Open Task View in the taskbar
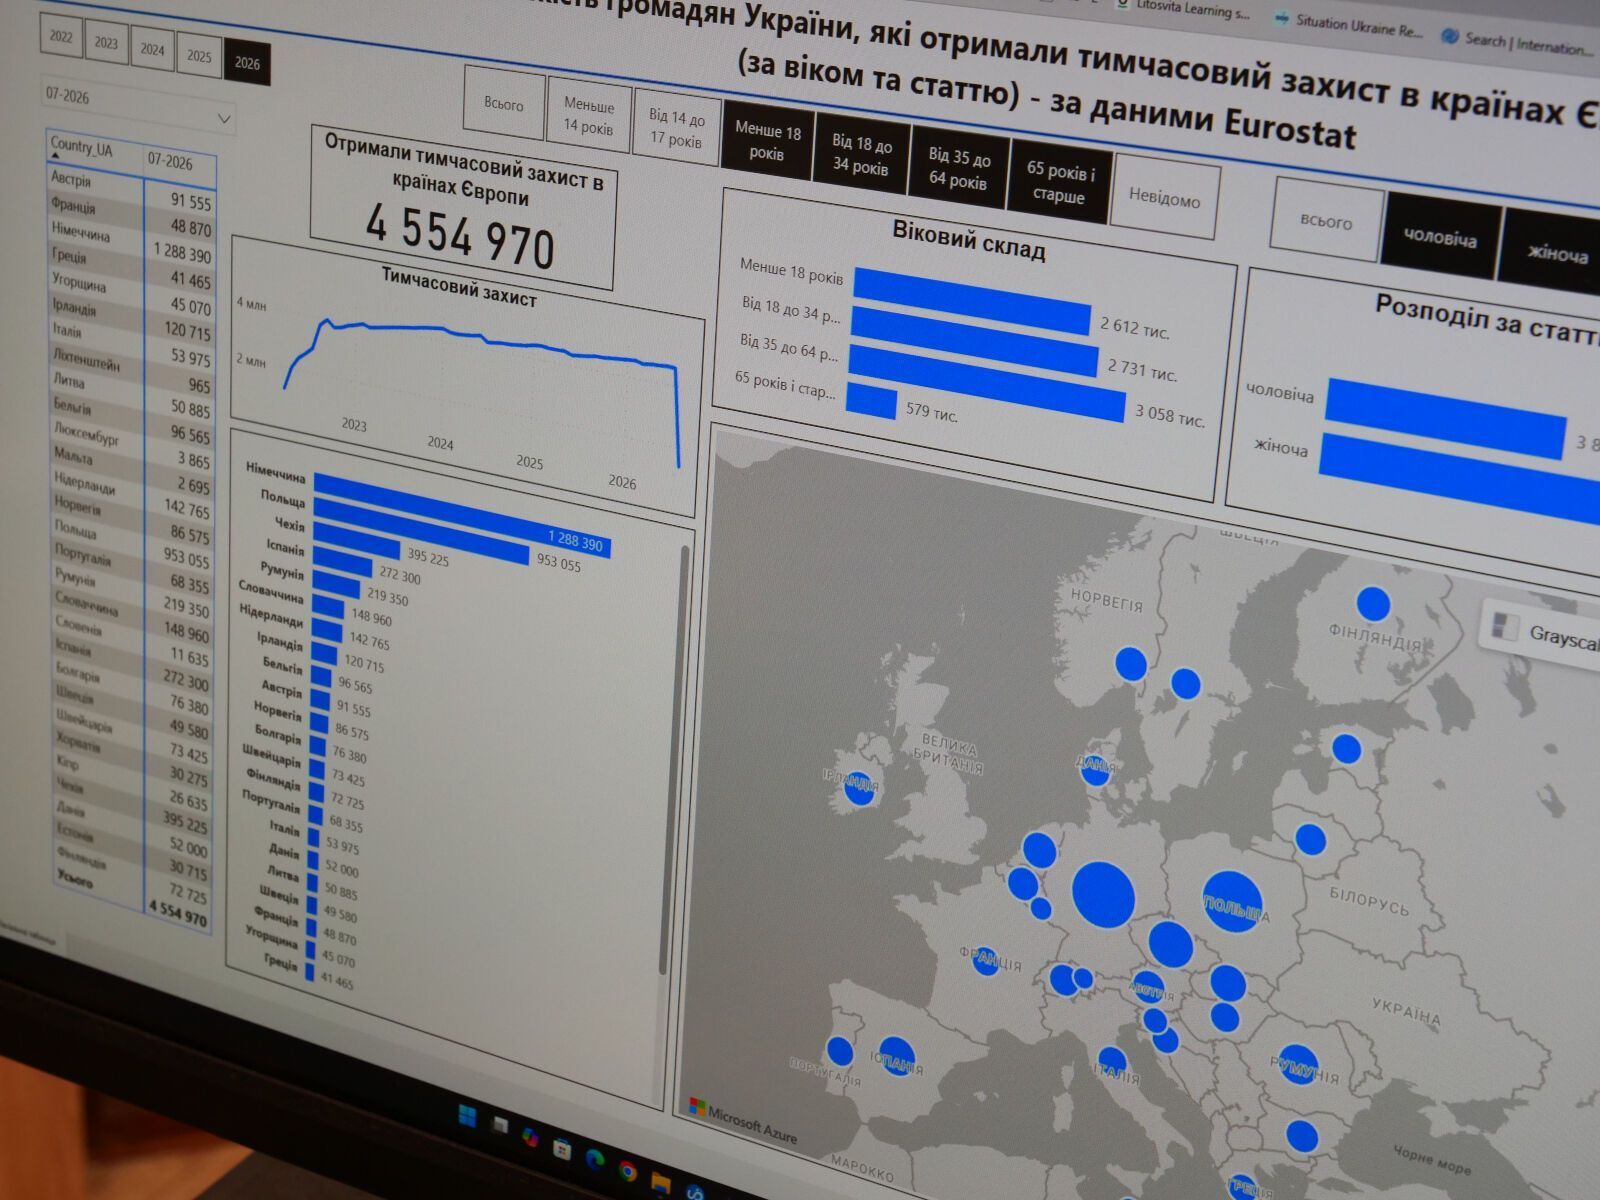 tap(500, 1126)
